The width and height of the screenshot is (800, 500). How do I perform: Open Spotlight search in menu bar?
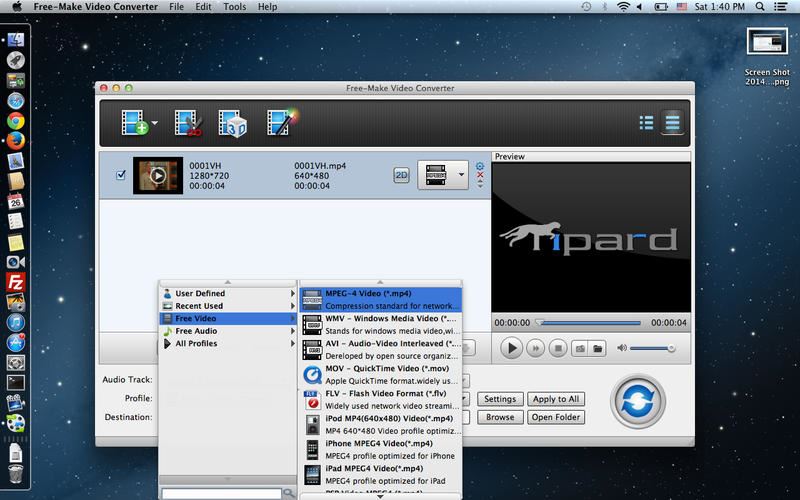point(760,7)
